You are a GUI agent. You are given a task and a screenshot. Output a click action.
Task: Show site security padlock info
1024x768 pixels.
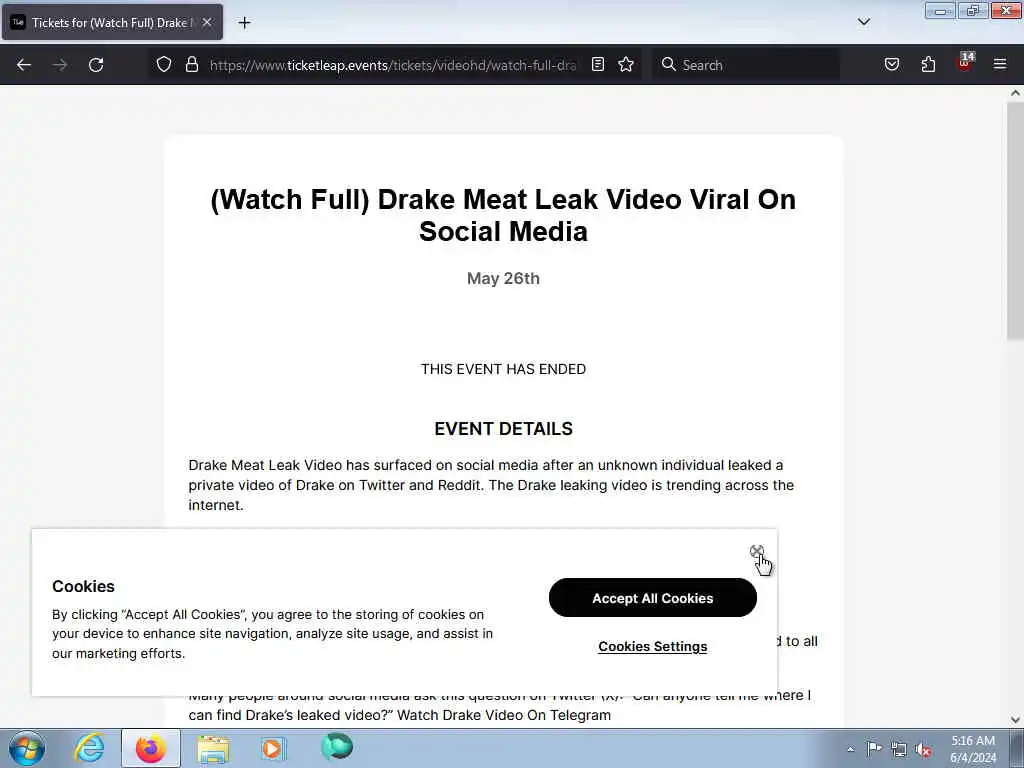[x=191, y=64]
